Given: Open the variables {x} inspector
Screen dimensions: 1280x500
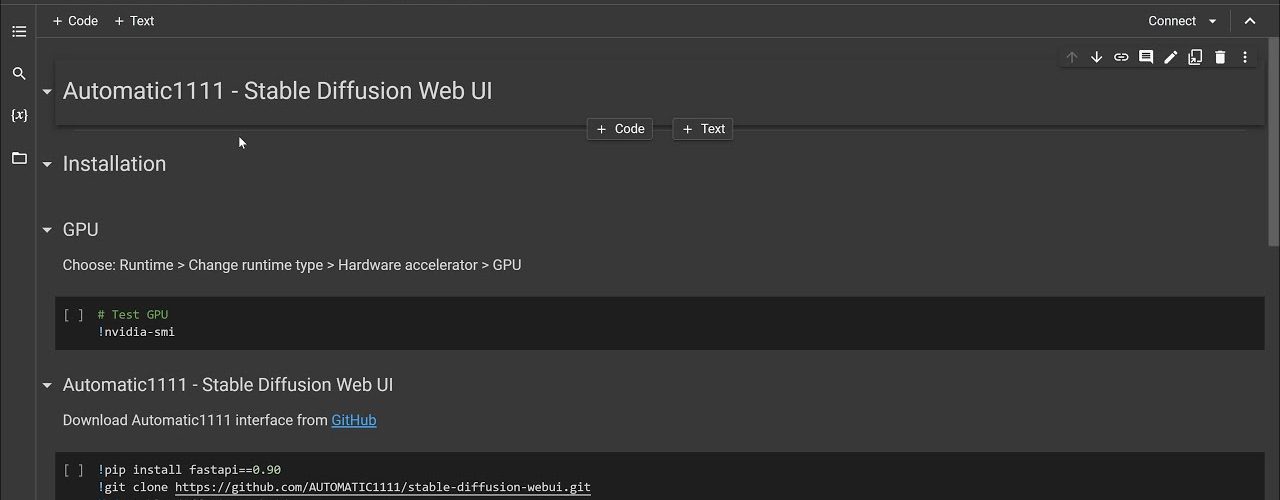Looking at the screenshot, I should click(x=19, y=115).
